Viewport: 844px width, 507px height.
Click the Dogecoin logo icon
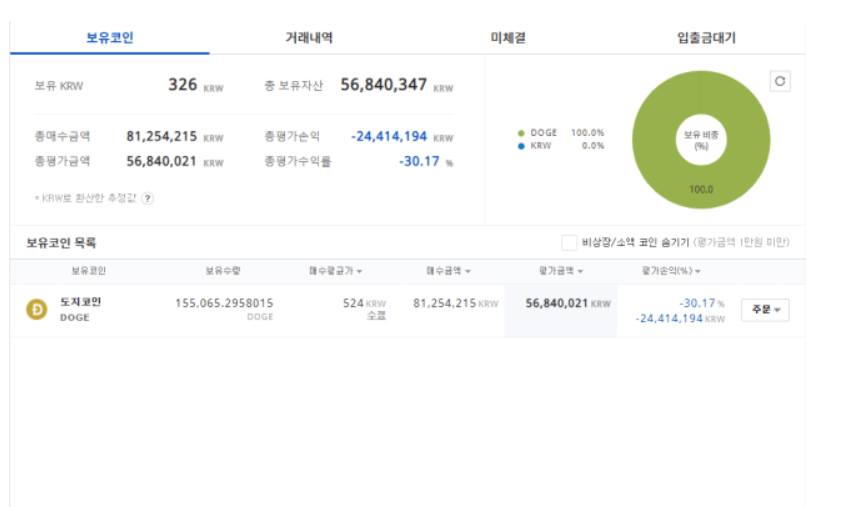click(36, 310)
